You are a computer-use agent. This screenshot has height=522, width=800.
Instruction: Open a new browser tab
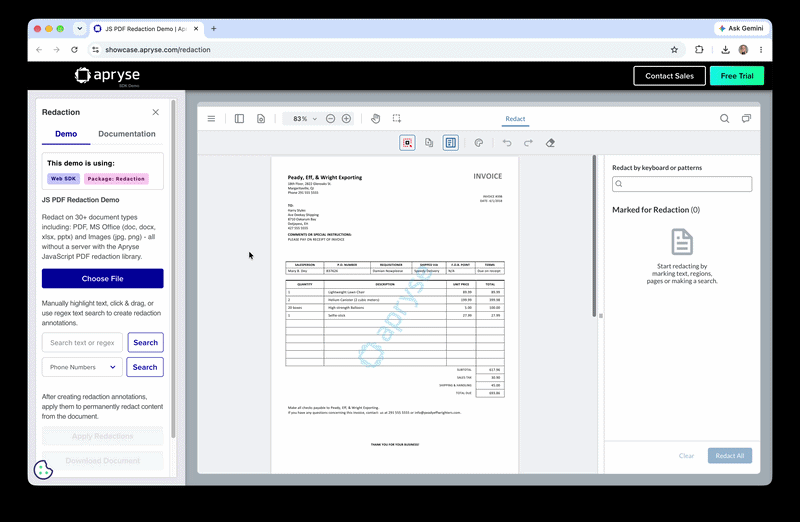214,29
